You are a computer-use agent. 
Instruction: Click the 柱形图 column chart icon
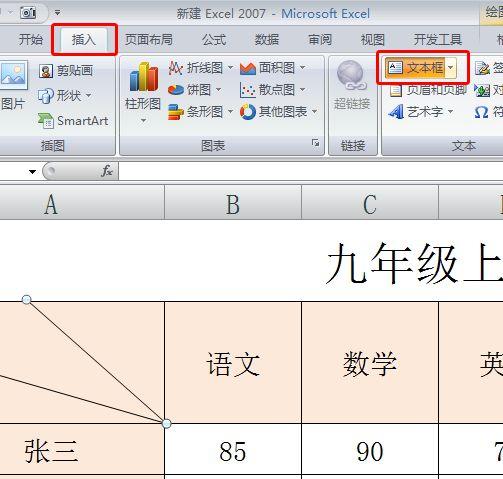144,77
